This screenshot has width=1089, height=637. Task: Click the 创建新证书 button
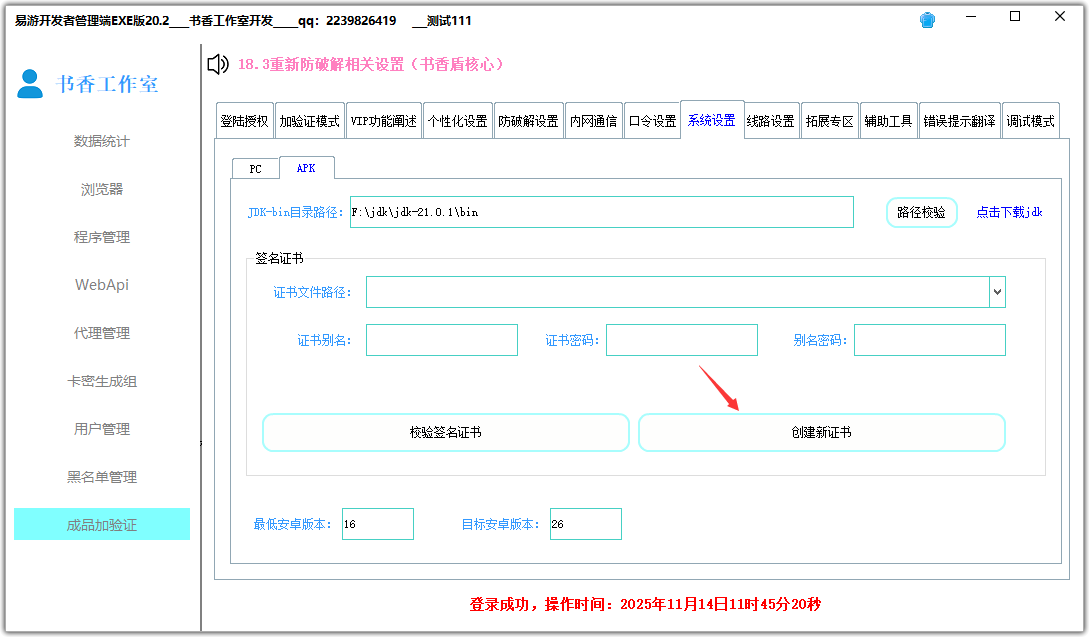822,432
